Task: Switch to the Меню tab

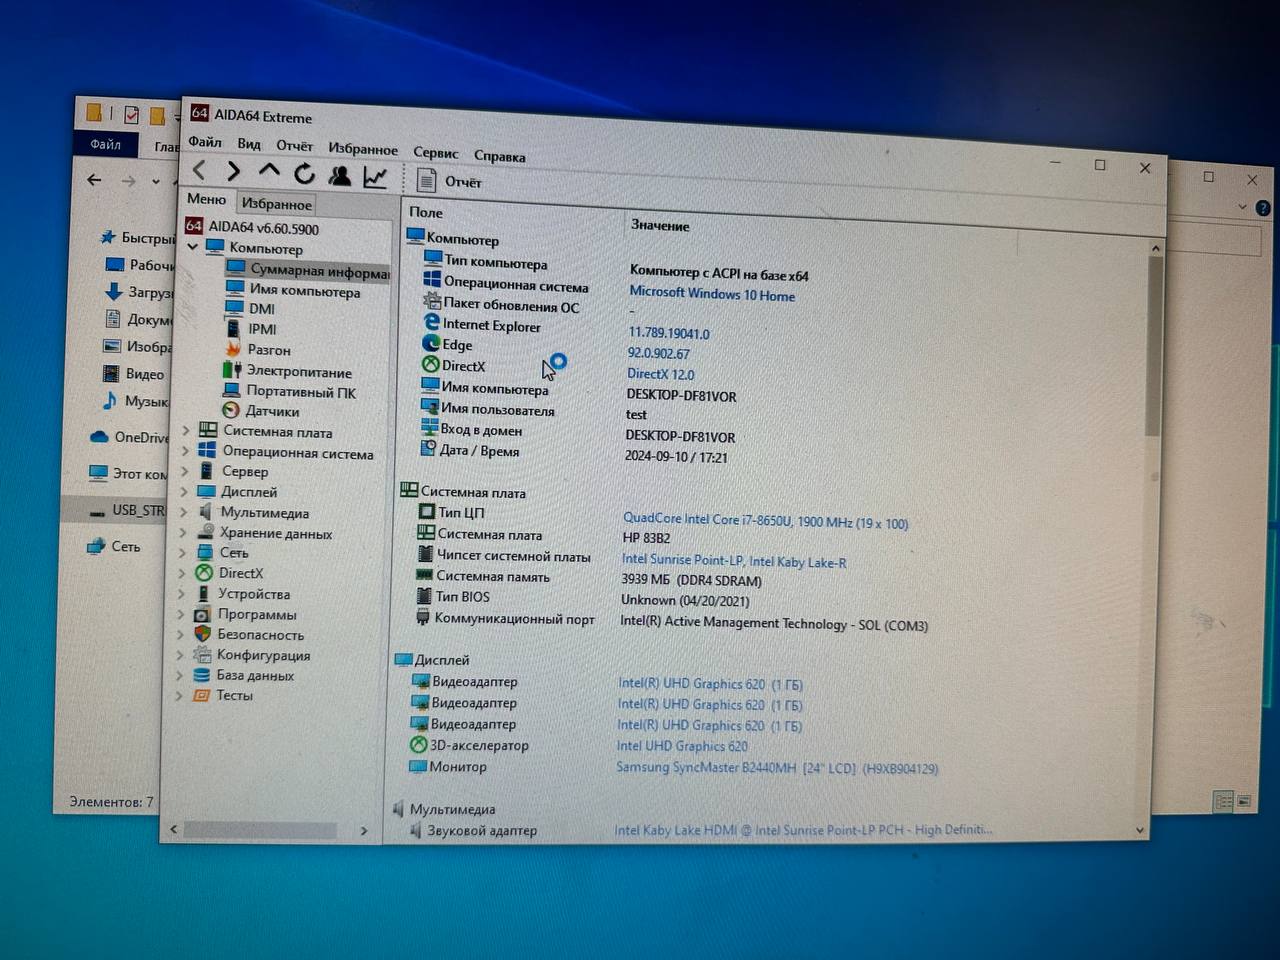Action: point(207,199)
